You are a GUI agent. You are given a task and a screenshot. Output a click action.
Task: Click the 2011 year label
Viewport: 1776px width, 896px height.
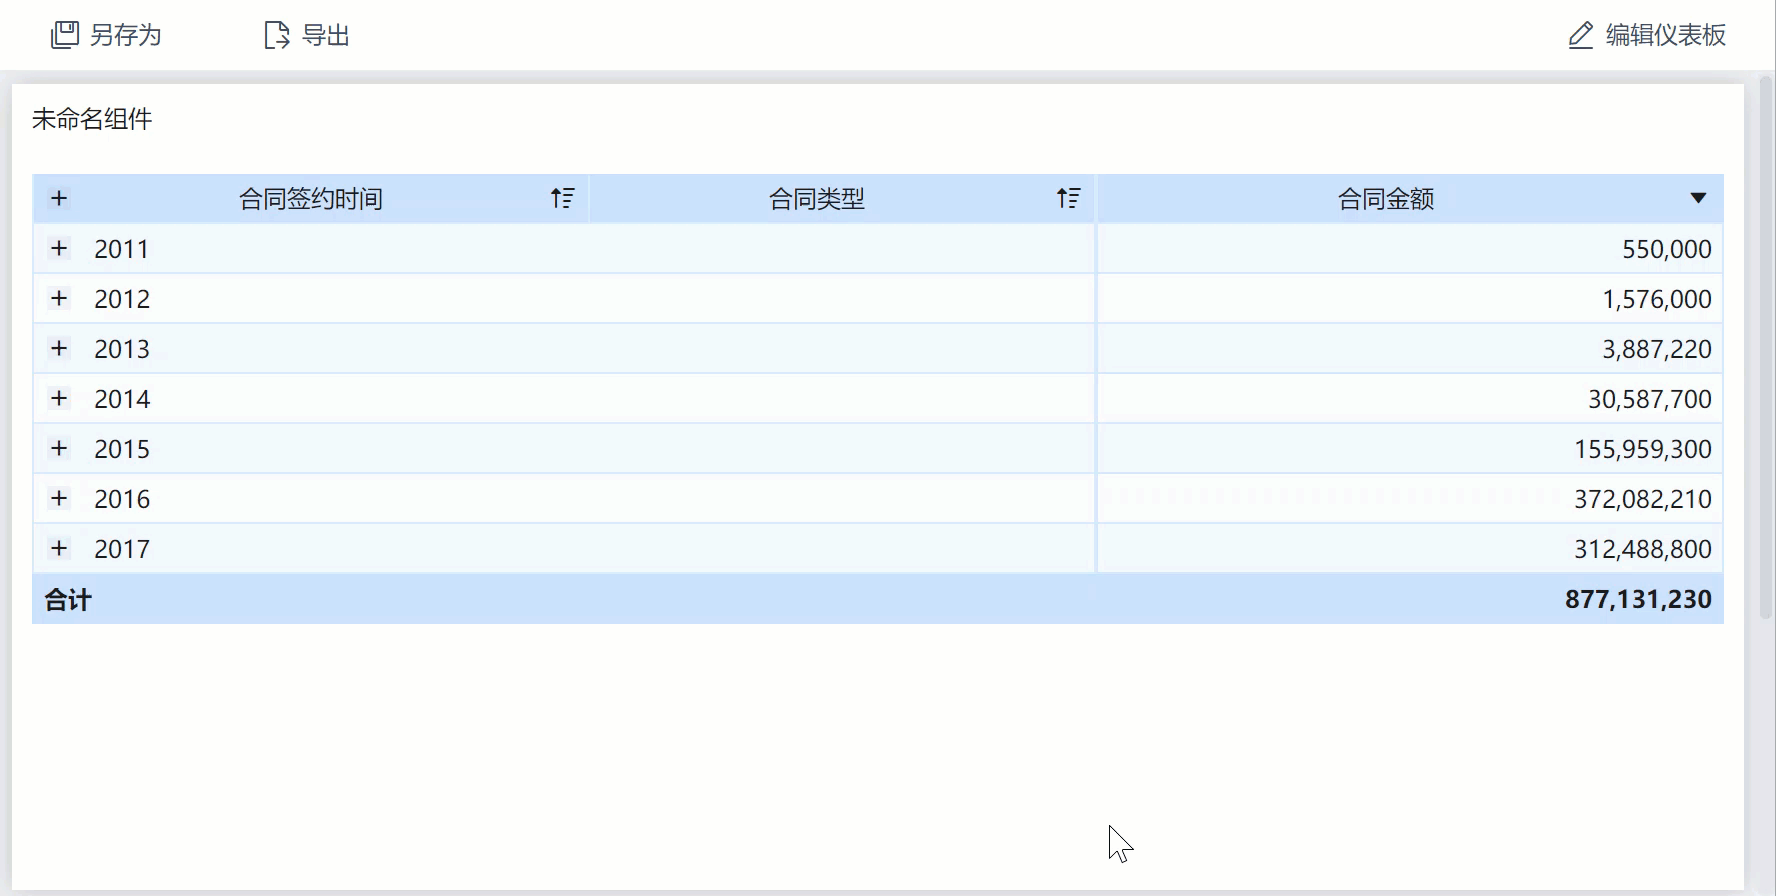[x=122, y=249]
